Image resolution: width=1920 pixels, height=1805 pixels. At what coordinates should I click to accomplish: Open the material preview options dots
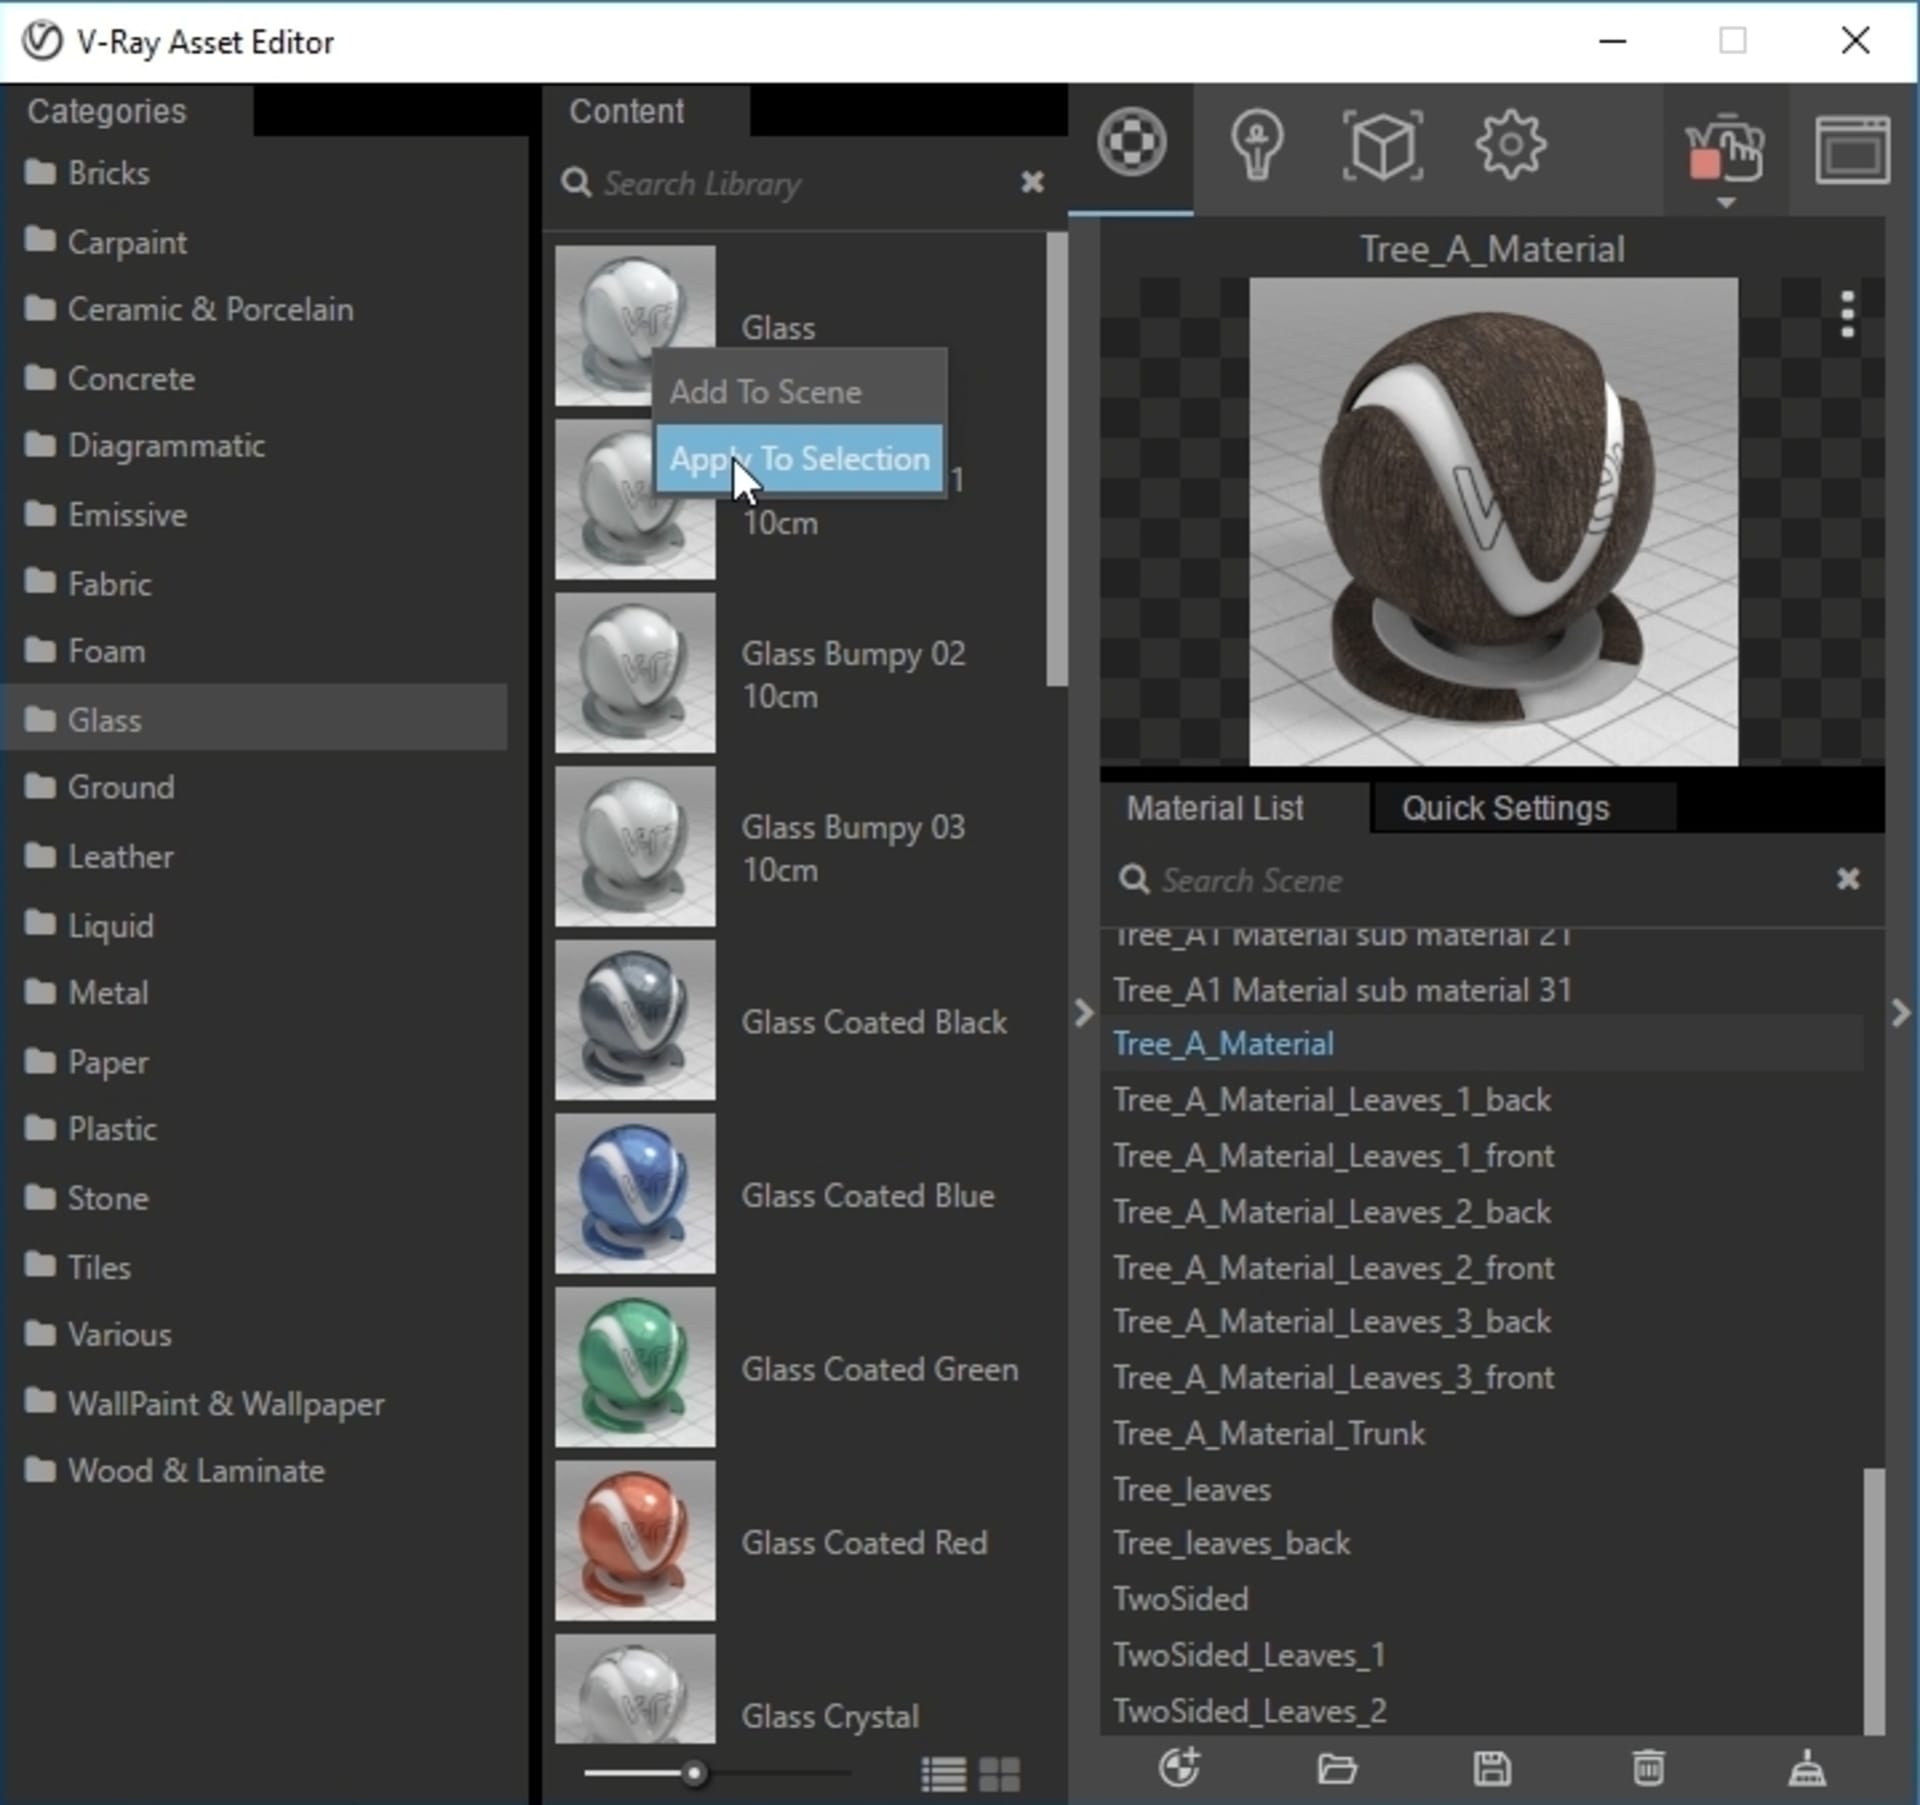click(x=1847, y=315)
